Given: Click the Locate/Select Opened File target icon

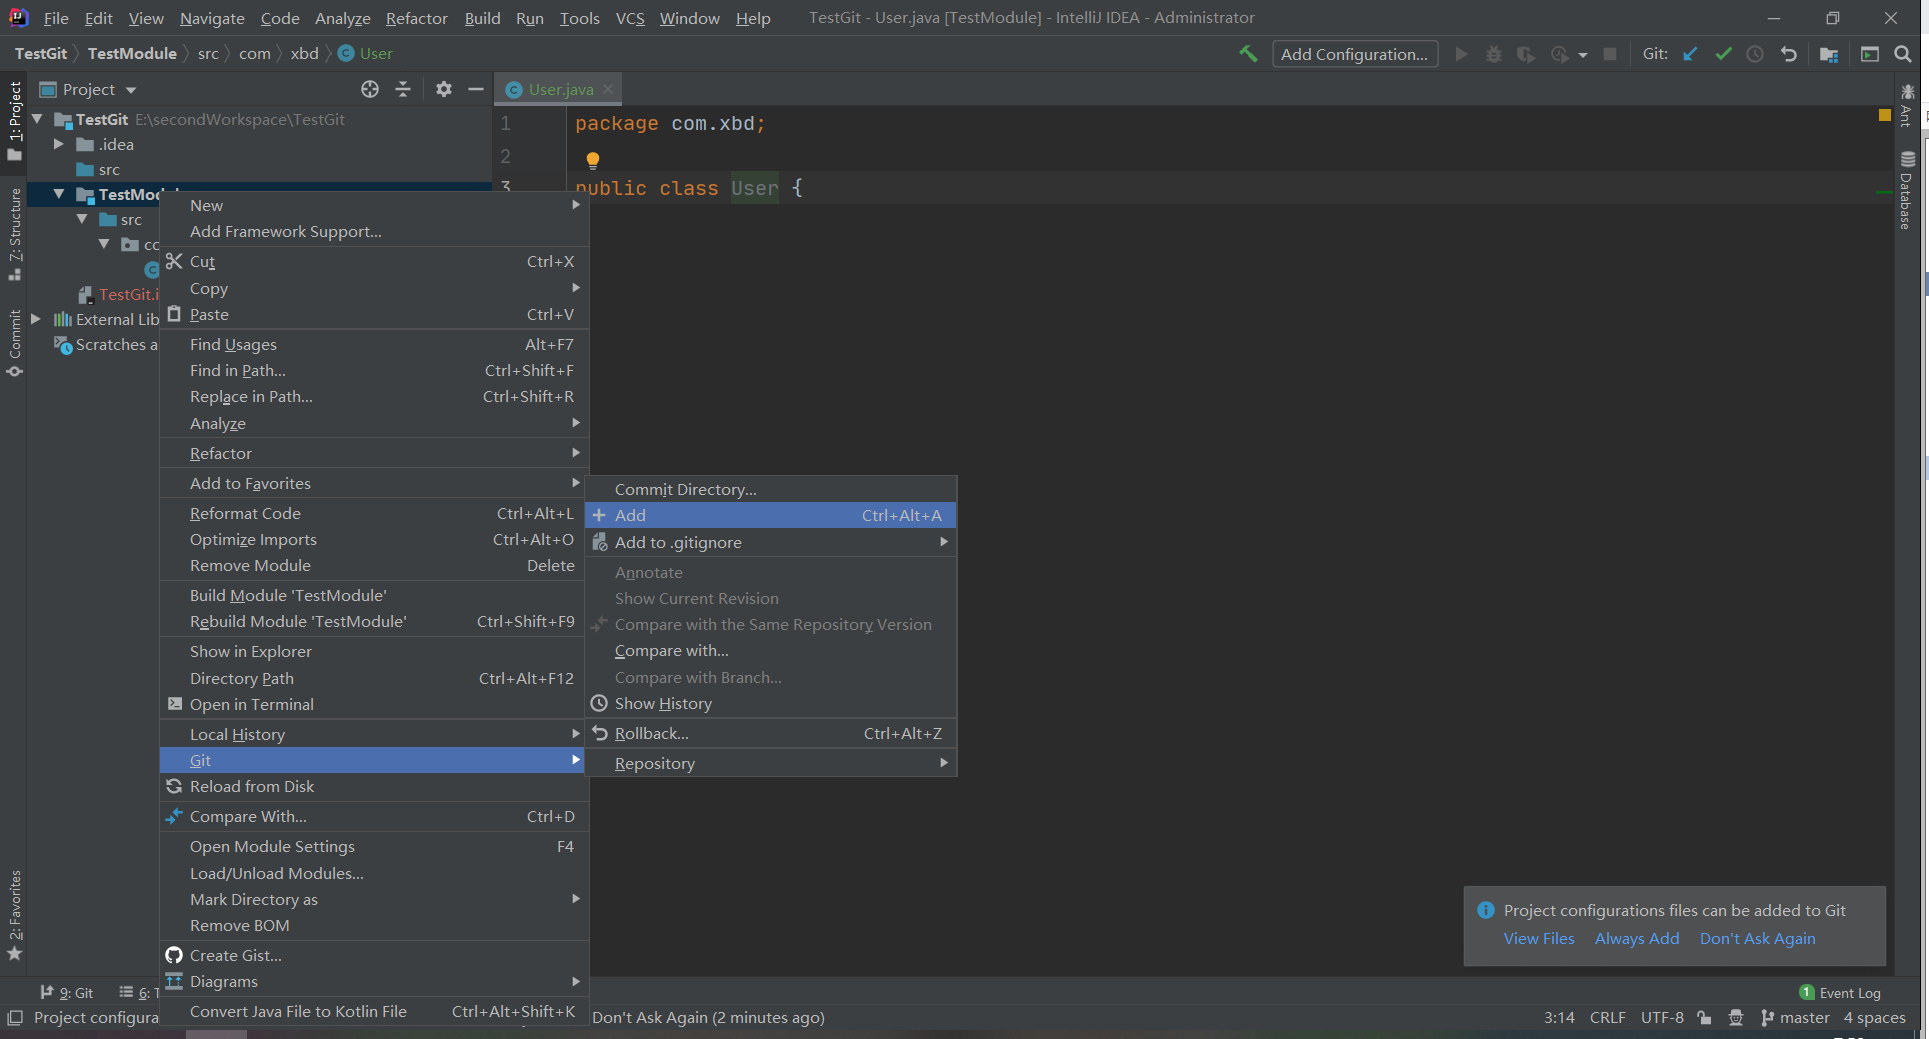Looking at the screenshot, I should pos(370,89).
